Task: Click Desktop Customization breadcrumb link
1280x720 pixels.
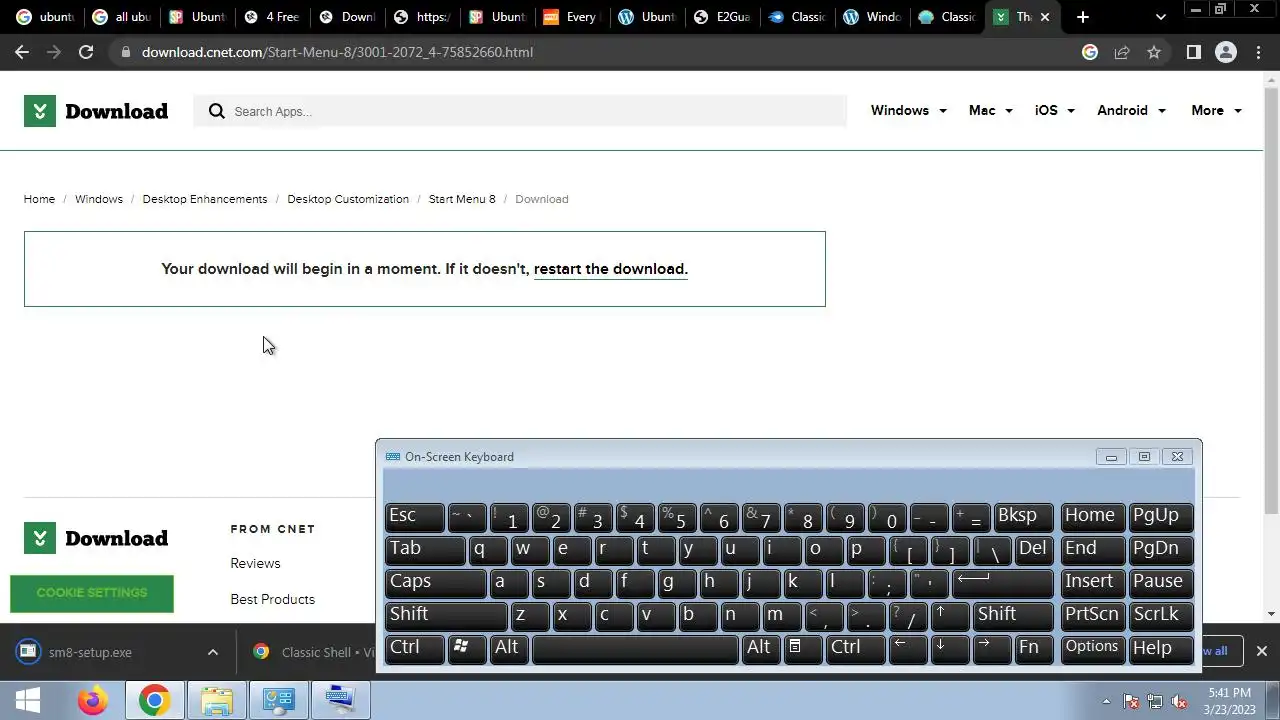Action: pyautogui.click(x=348, y=199)
